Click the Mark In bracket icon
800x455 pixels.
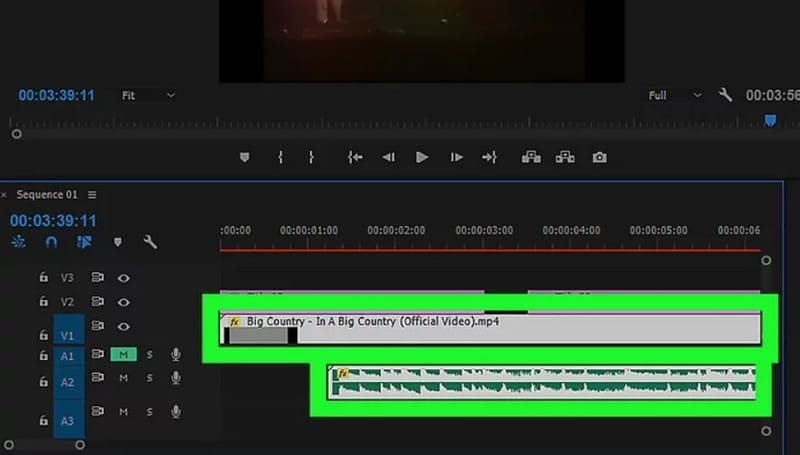pos(281,157)
